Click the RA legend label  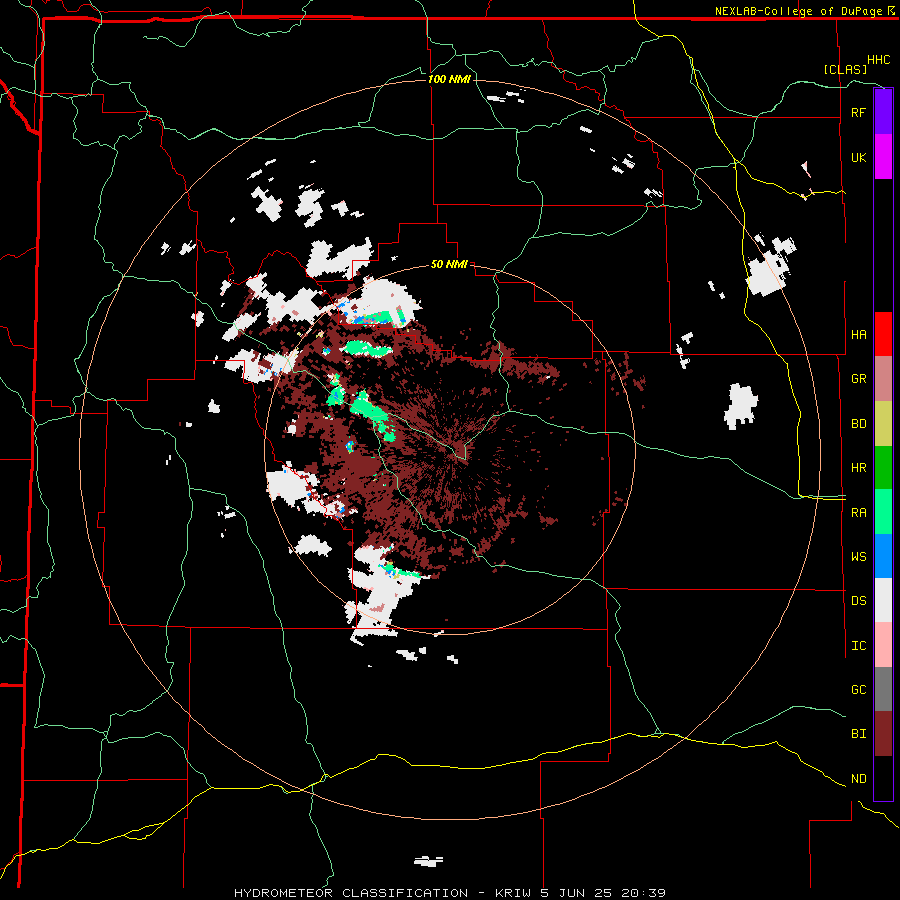pyautogui.click(x=858, y=512)
